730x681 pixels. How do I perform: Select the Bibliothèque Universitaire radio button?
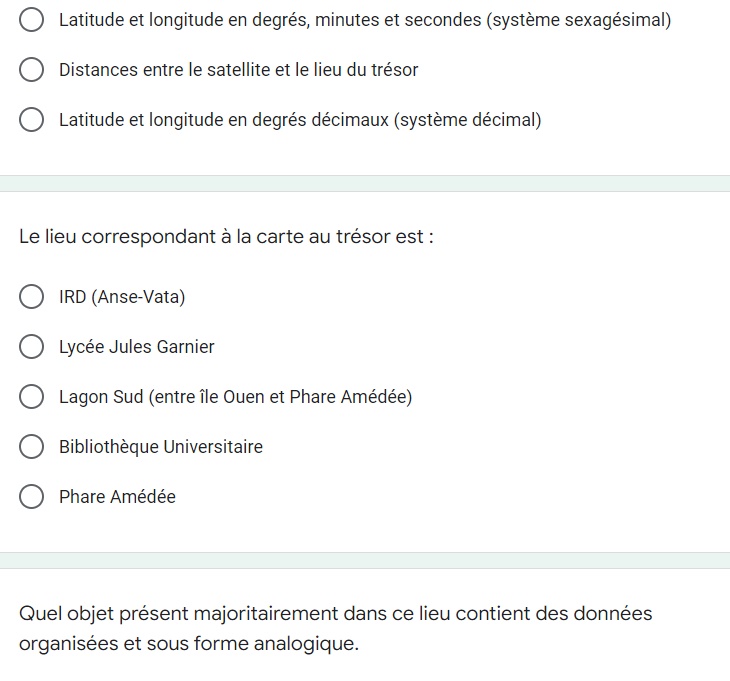(32, 447)
